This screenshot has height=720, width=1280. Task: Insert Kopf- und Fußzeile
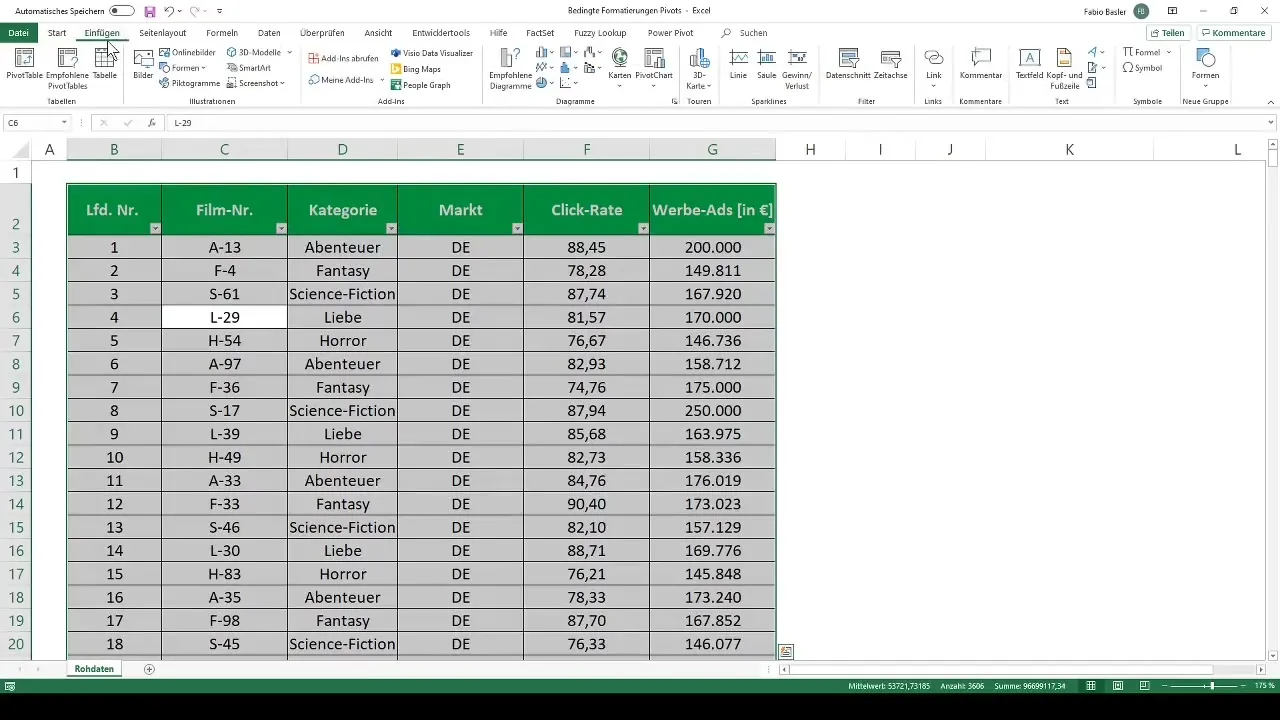(x=1064, y=67)
